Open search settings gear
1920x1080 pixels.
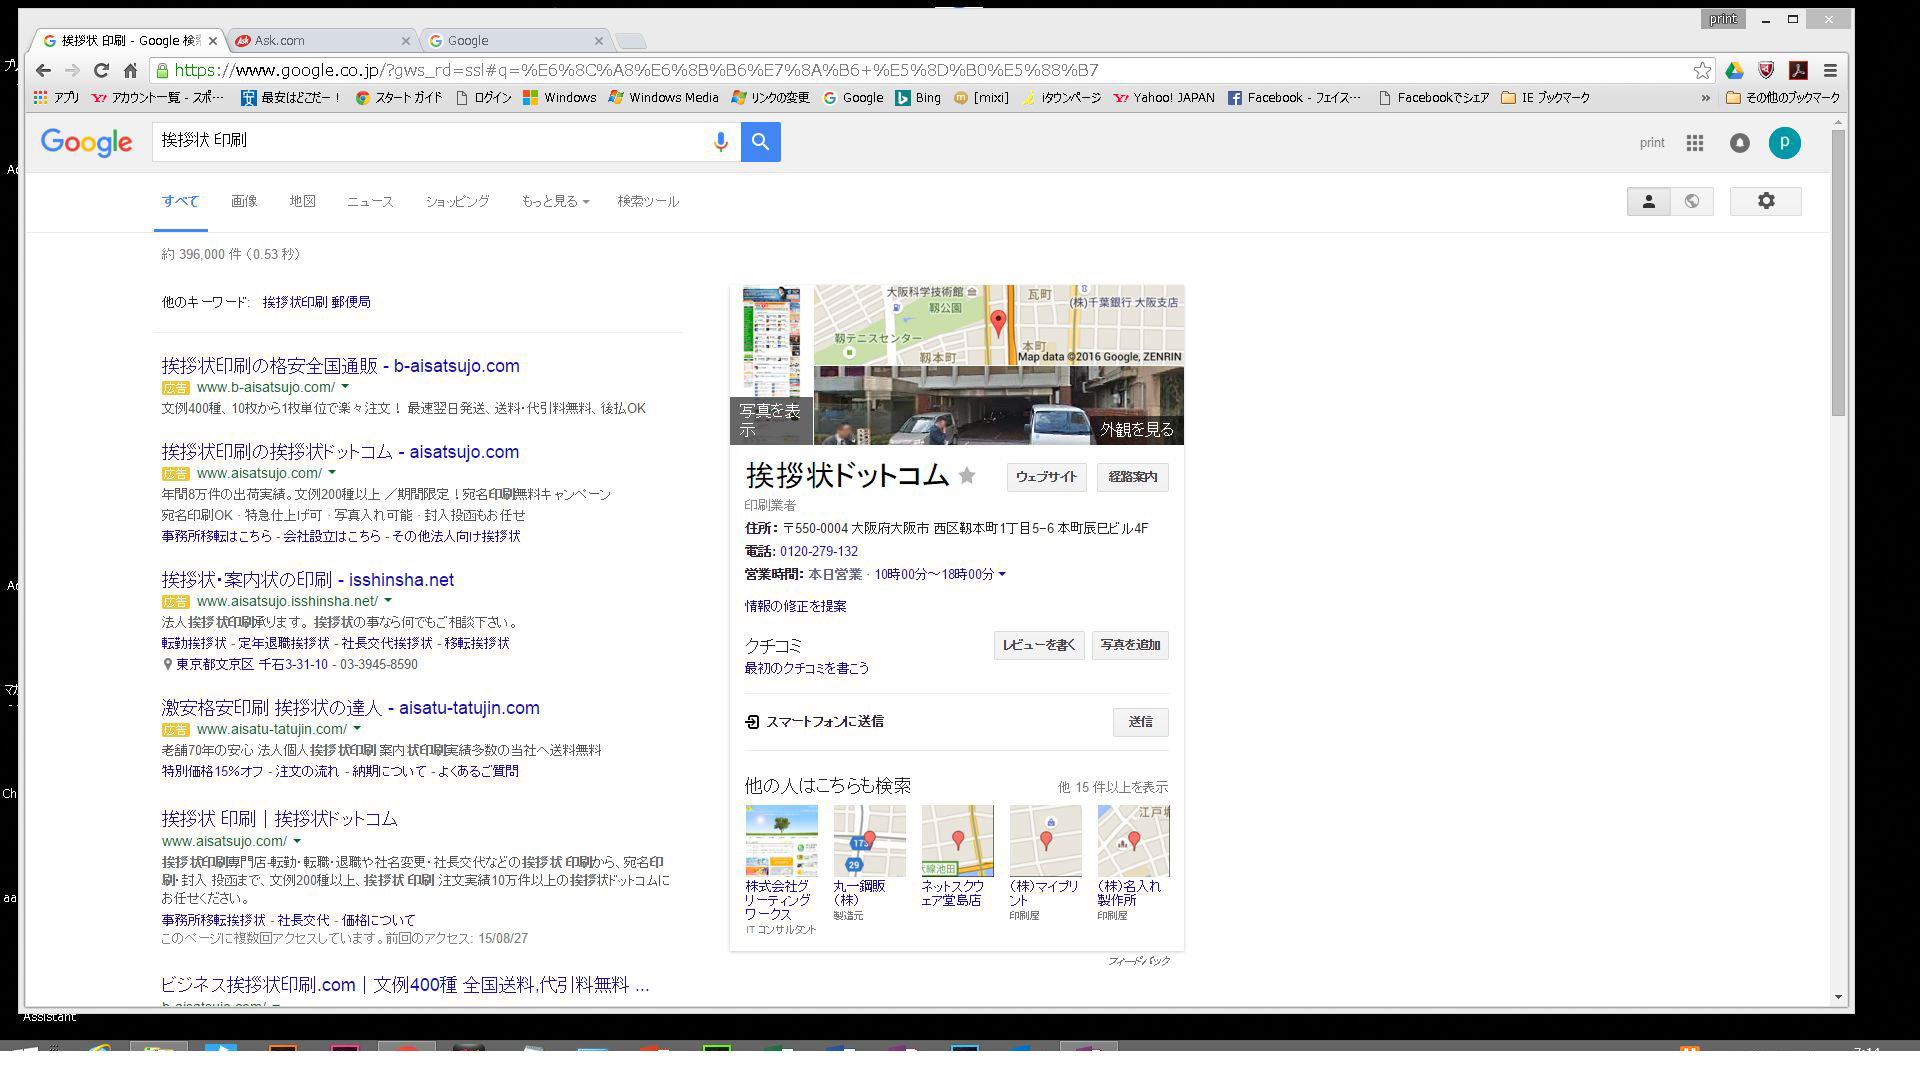click(x=1766, y=201)
